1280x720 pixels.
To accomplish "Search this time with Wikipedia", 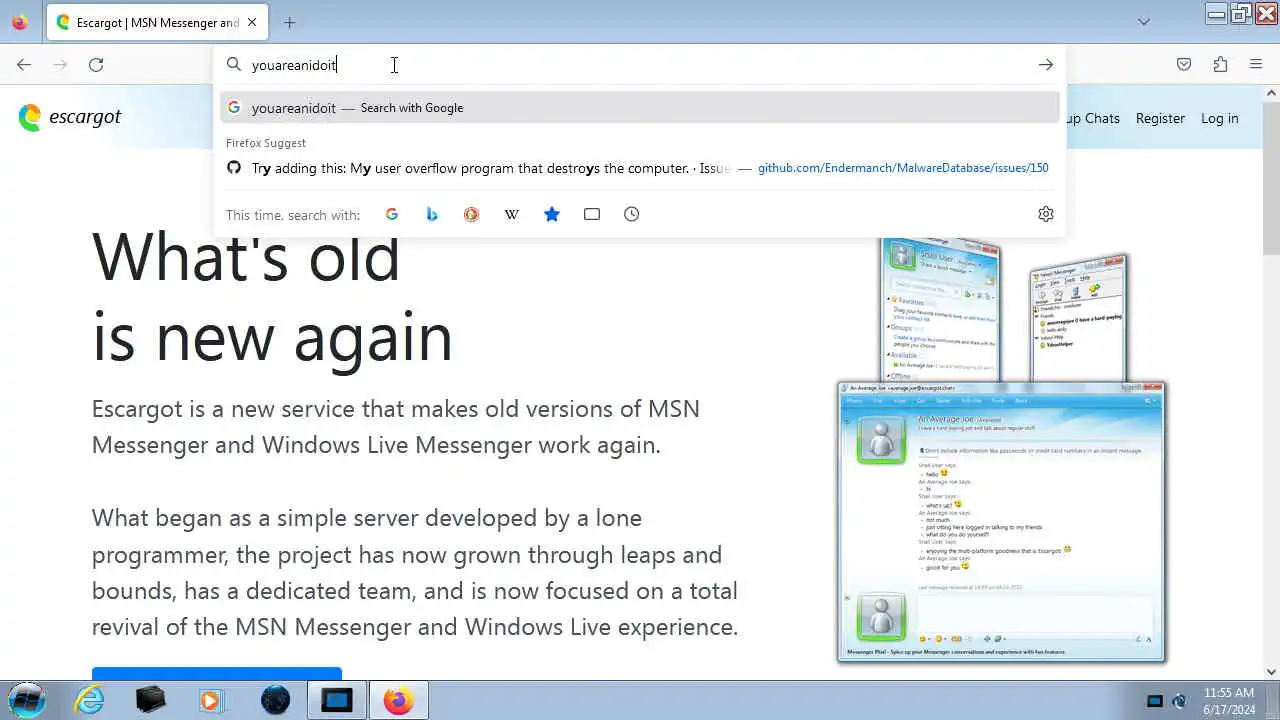I will coord(512,214).
